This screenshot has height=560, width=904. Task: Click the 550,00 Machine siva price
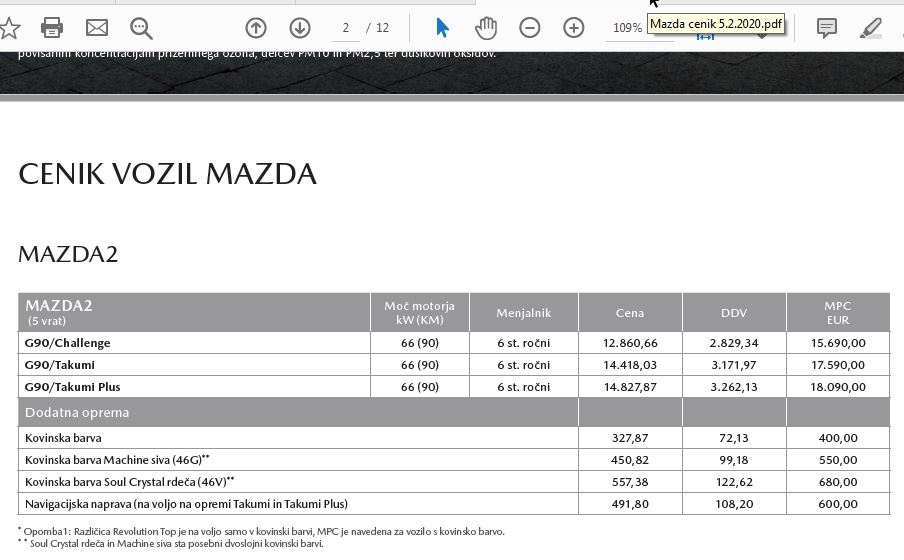tap(838, 460)
